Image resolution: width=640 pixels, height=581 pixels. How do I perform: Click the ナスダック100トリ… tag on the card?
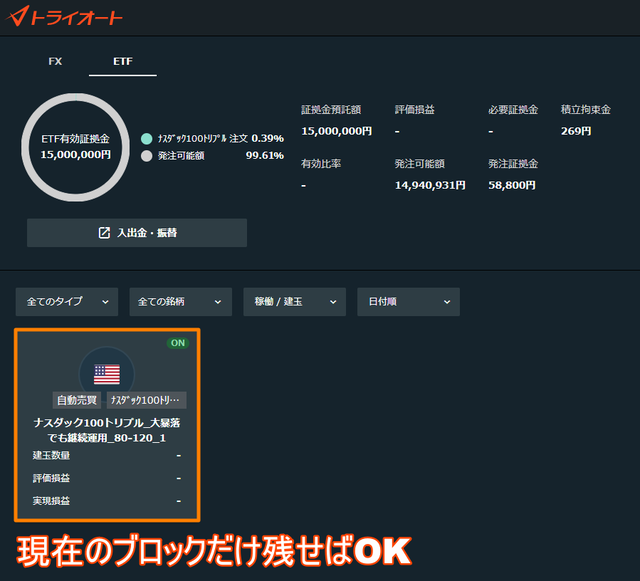pyautogui.click(x=147, y=400)
